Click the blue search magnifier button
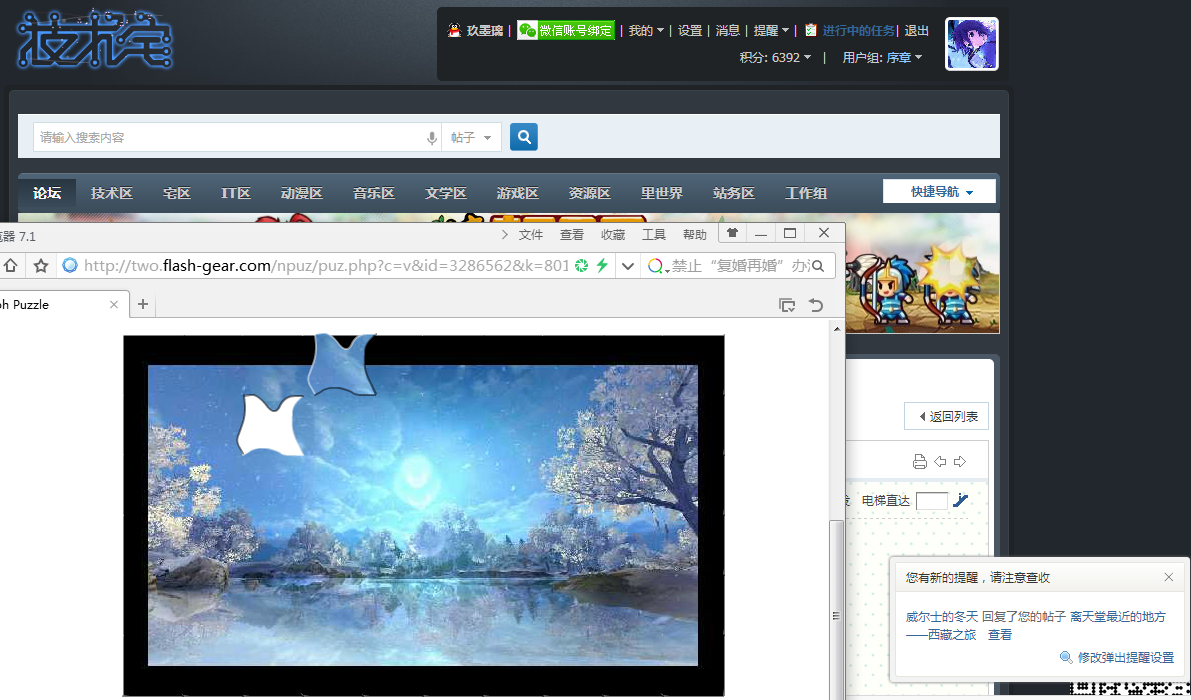1191x700 pixels. [x=524, y=137]
